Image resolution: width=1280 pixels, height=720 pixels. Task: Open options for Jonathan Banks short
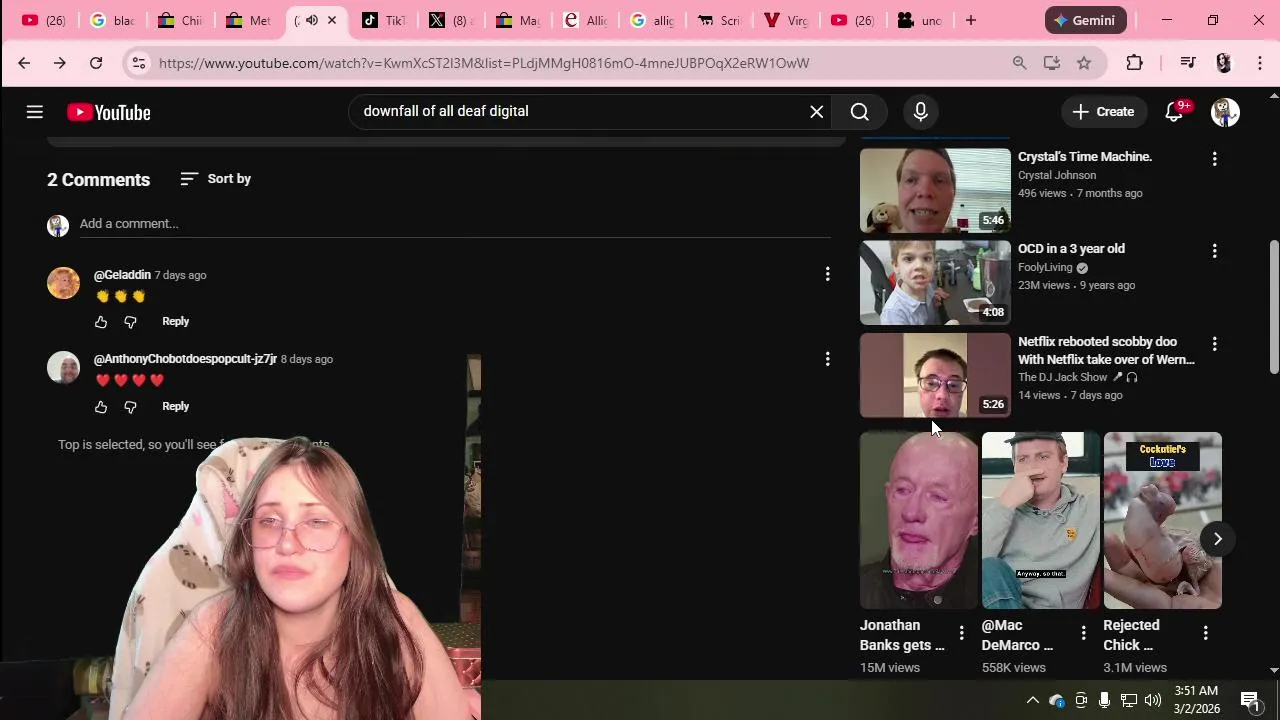961,633
